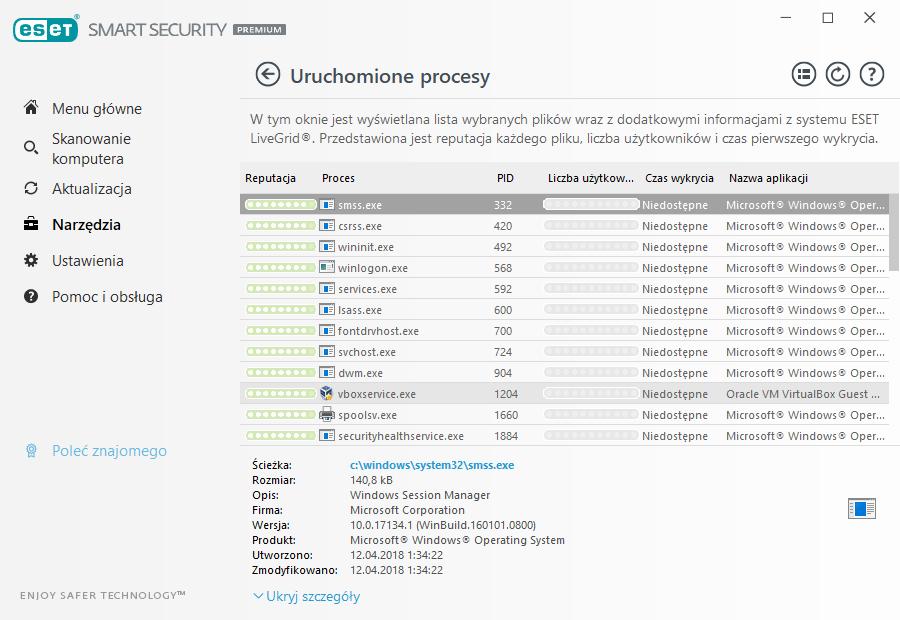This screenshot has width=900, height=620.
Task: Sort by the Reputacja column header
Action: tap(270, 178)
